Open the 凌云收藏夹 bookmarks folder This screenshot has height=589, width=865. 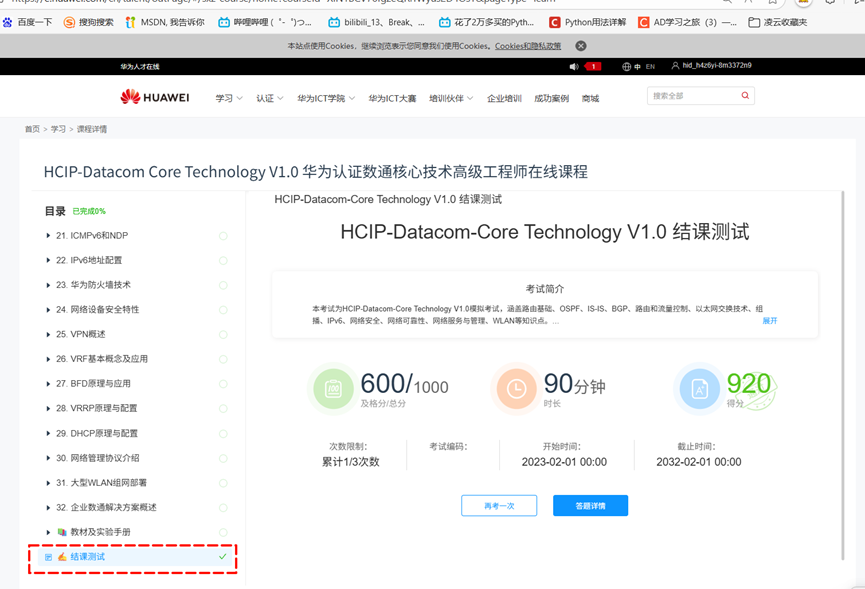[x=778, y=23]
